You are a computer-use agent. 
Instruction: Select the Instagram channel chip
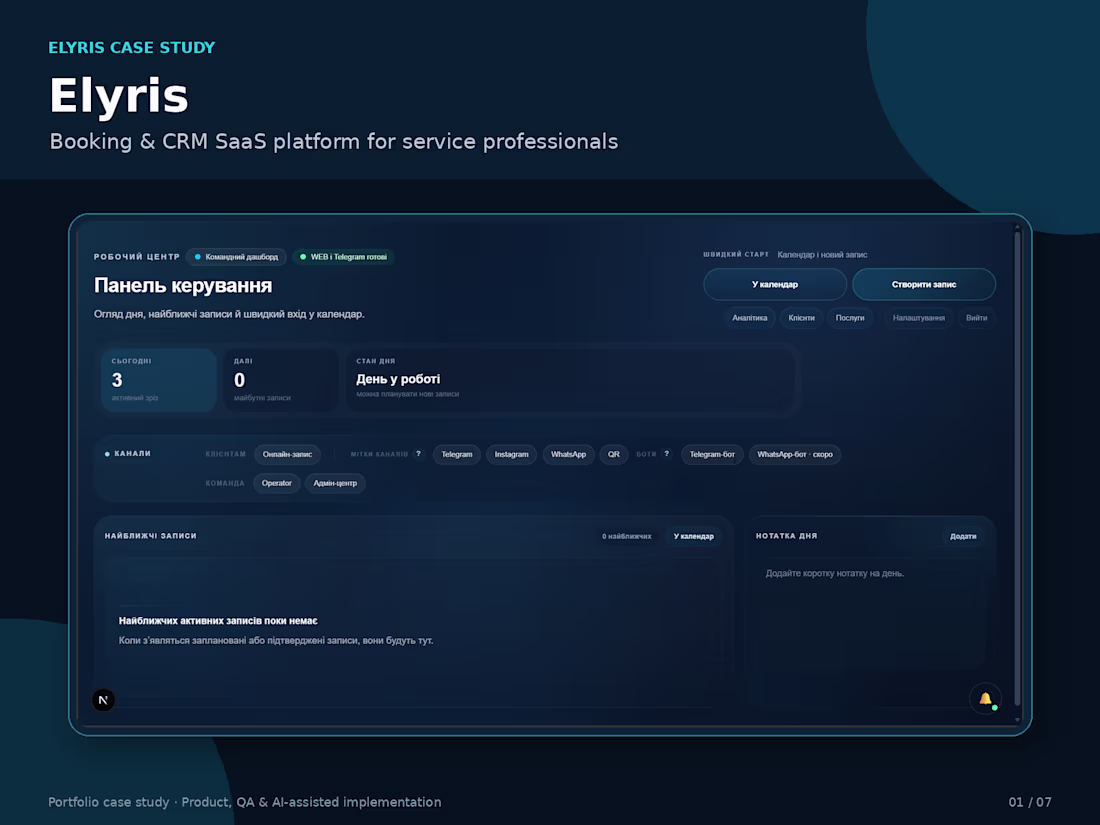coord(511,455)
